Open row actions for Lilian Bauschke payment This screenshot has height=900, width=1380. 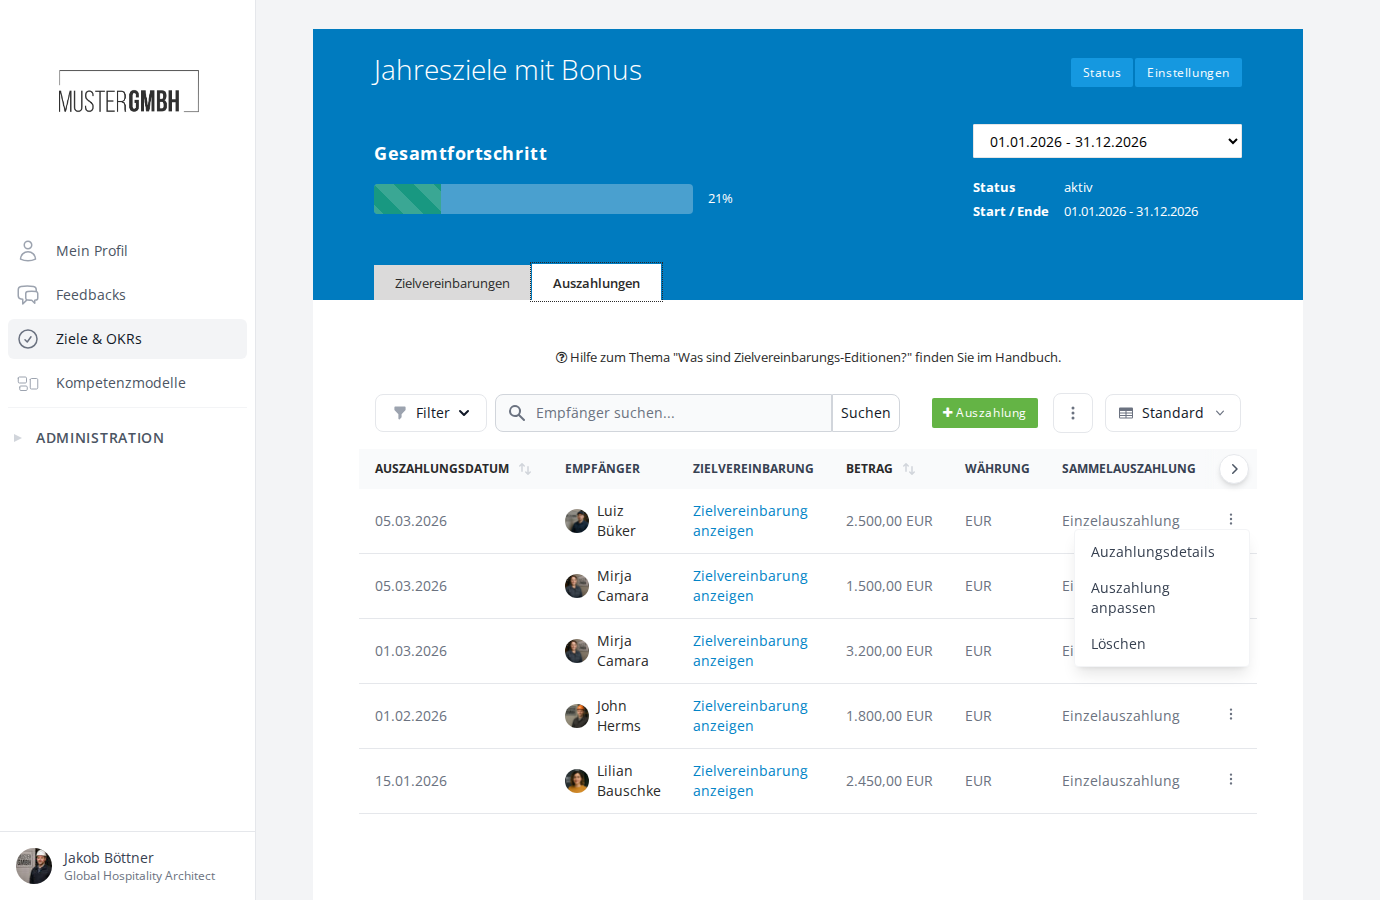click(1231, 779)
